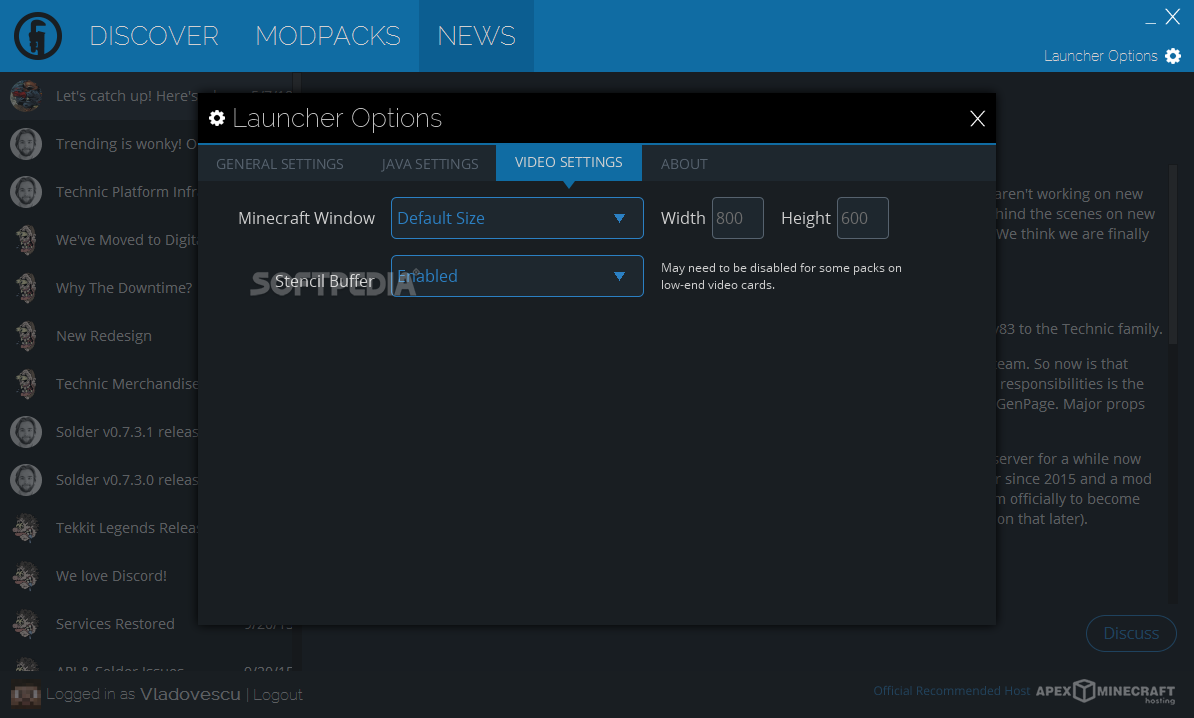The width and height of the screenshot is (1194, 718).
Task: Switch to General Settings tab
Action: [x=279, y=164]
